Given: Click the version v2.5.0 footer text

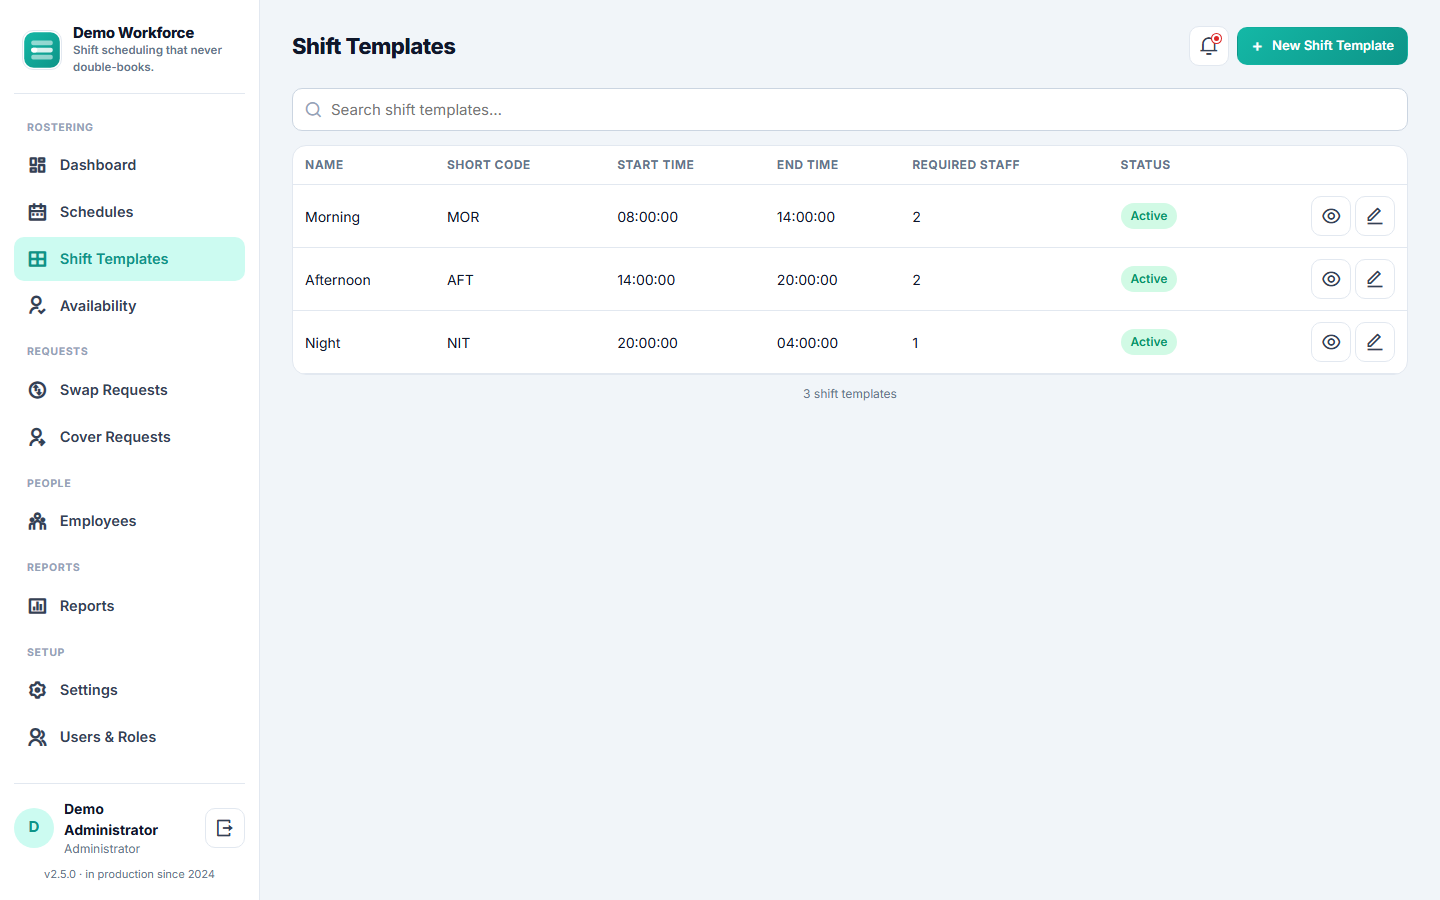Looking at the screenshot, I should point(129,874).
